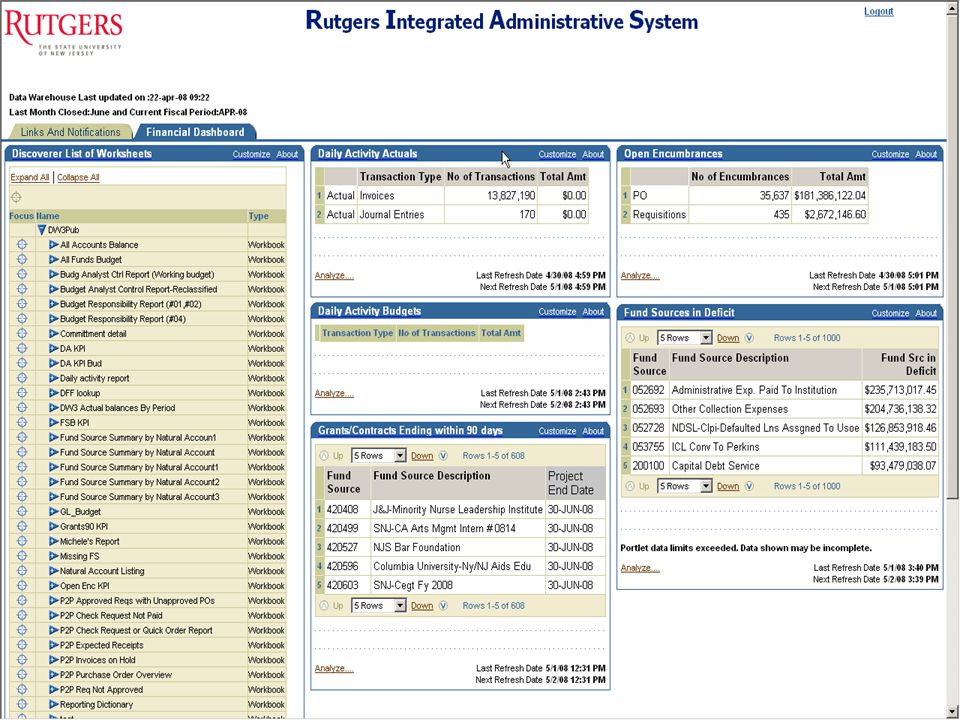The image size is (960, 720).
Task: Expand Budget Responsibility Report (#04) workbook
Action: pyautogui.click(x=54, y=318)
